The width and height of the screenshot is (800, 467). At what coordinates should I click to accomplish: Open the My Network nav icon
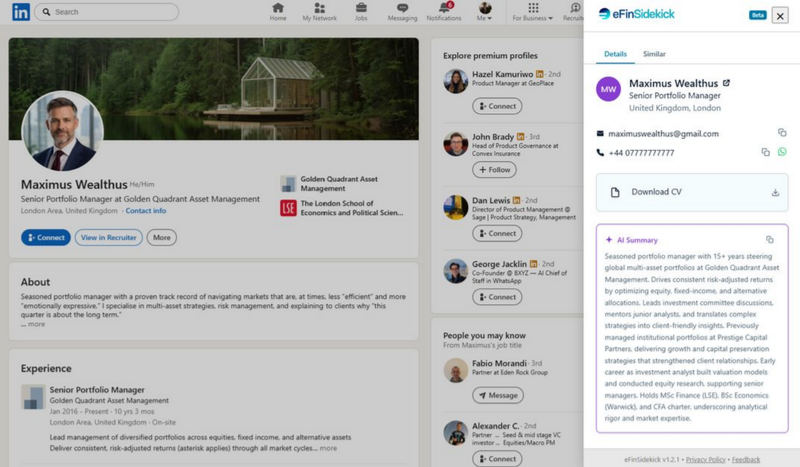[x=319, y=12]
